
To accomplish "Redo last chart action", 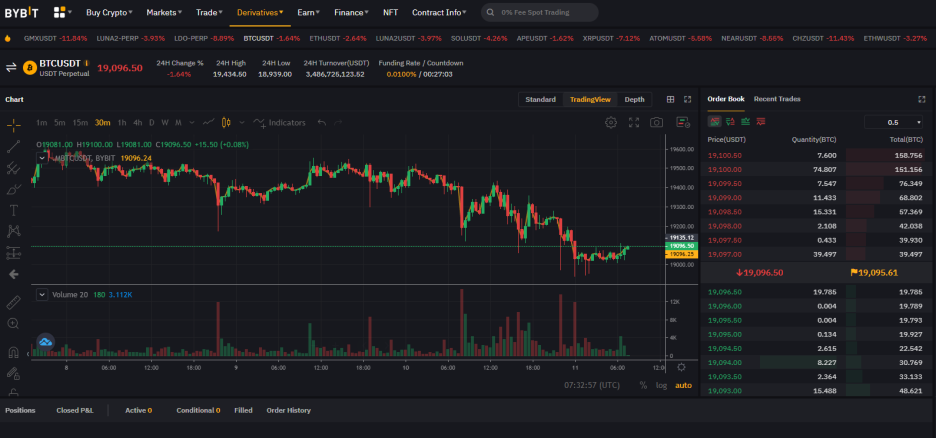I will pyautogui.click(x=338, y=122).
